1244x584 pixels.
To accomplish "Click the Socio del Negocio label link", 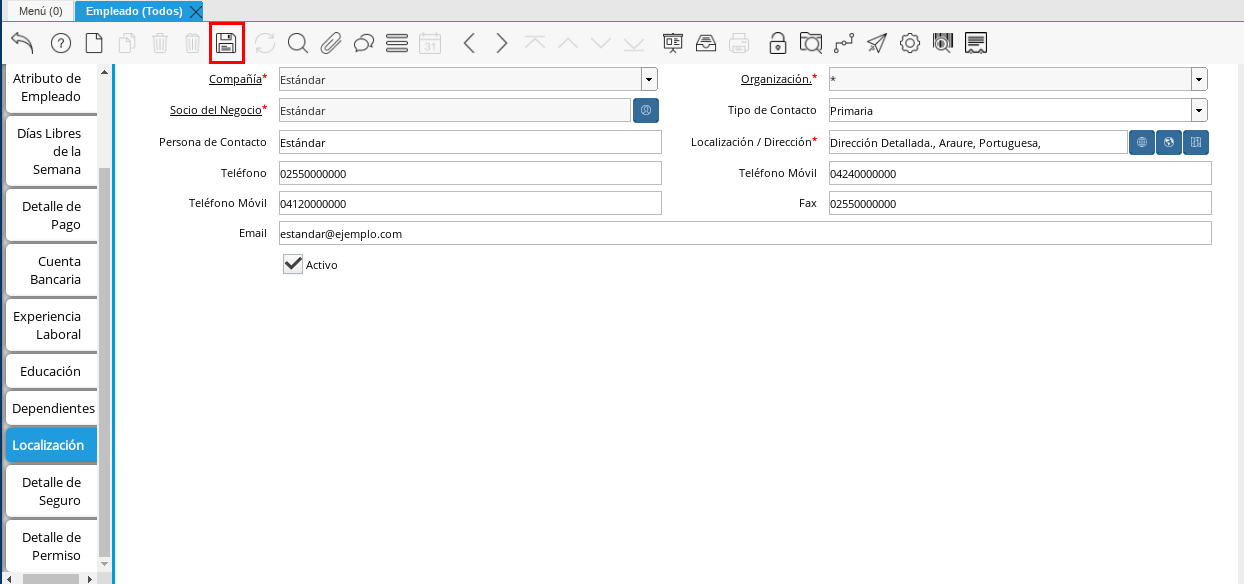I will point(216,110).
